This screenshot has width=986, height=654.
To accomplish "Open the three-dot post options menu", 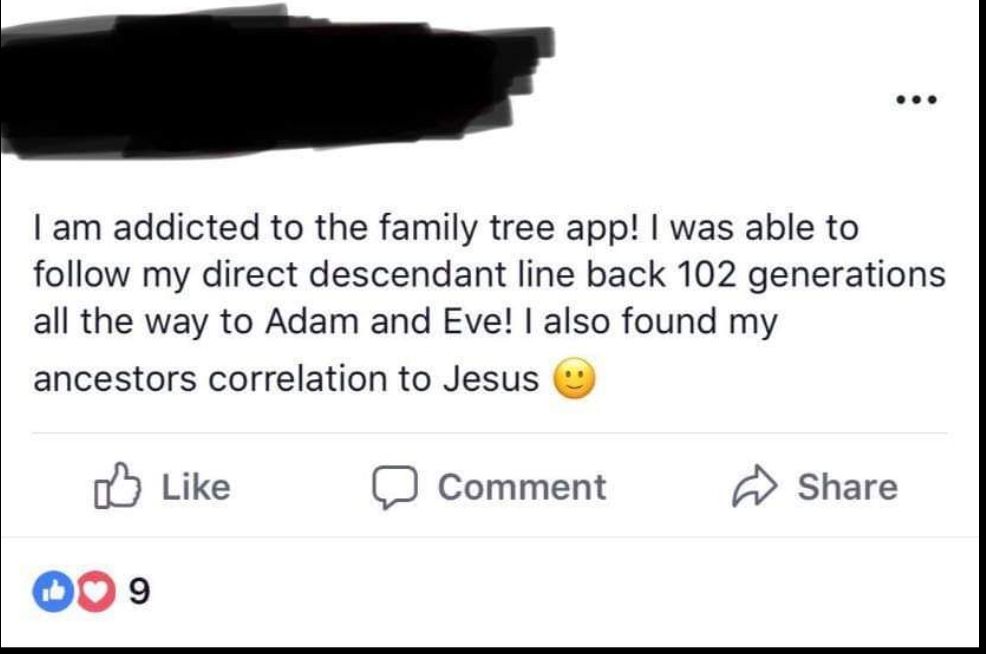I will point(915,100).
